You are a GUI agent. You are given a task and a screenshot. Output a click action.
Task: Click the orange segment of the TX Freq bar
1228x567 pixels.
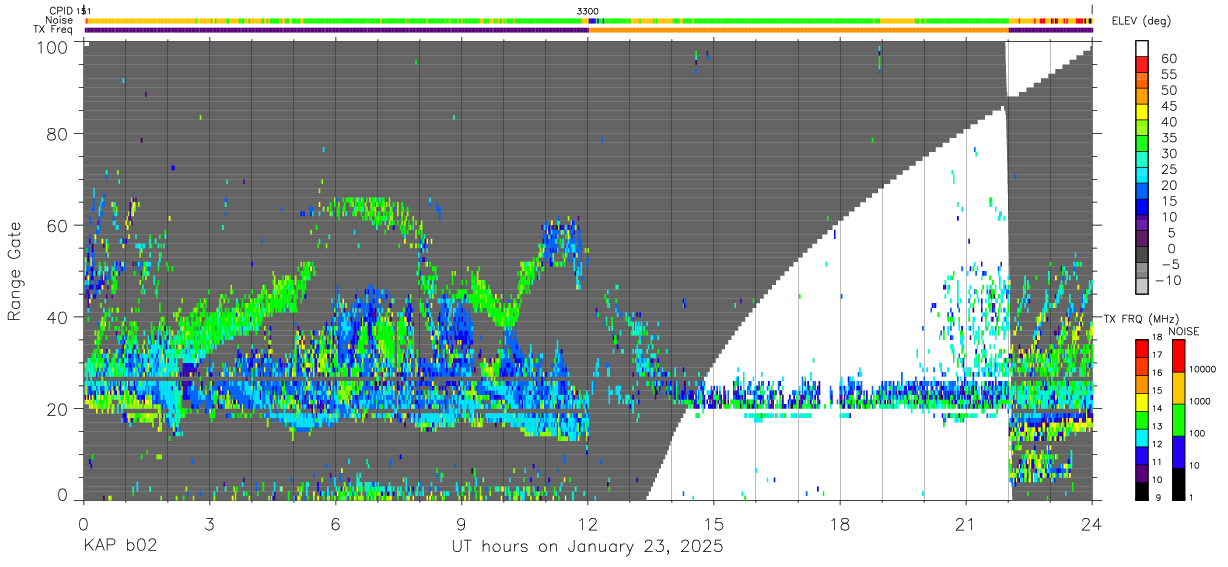click(x=798, y=30)
